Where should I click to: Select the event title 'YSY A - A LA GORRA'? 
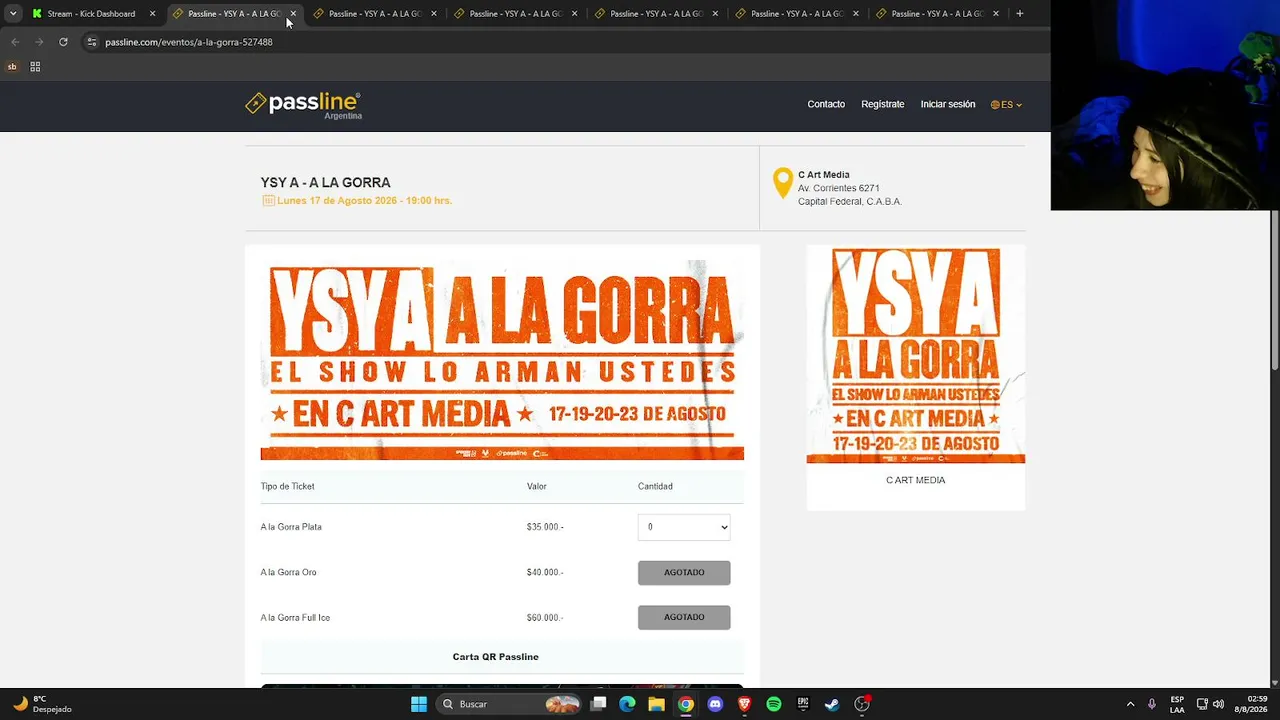(x=325, y=182)
